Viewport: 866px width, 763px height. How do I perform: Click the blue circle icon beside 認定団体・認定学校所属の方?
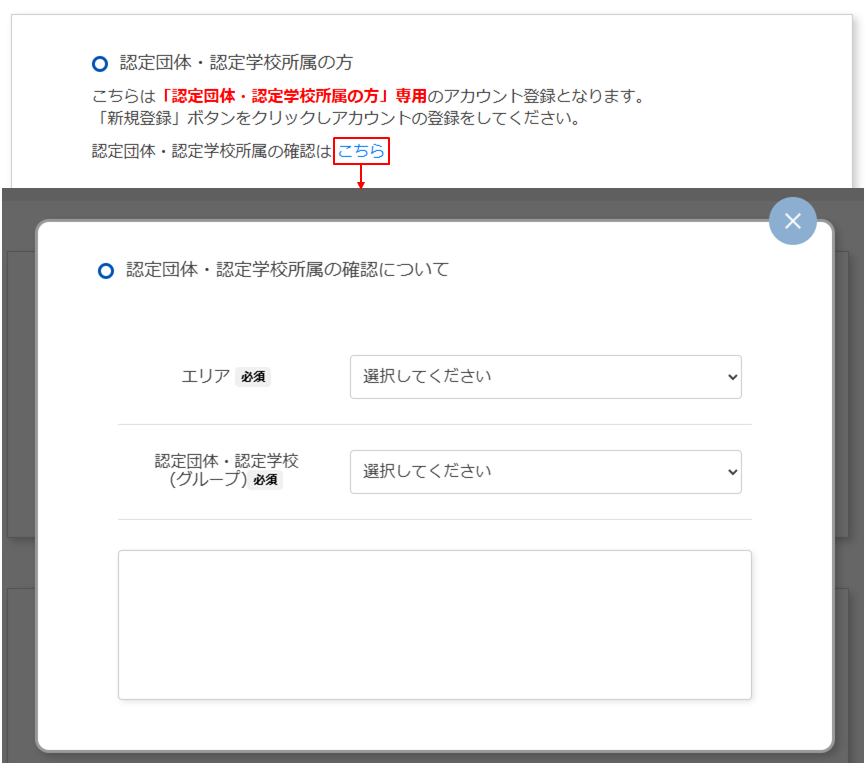coord(99,64)
